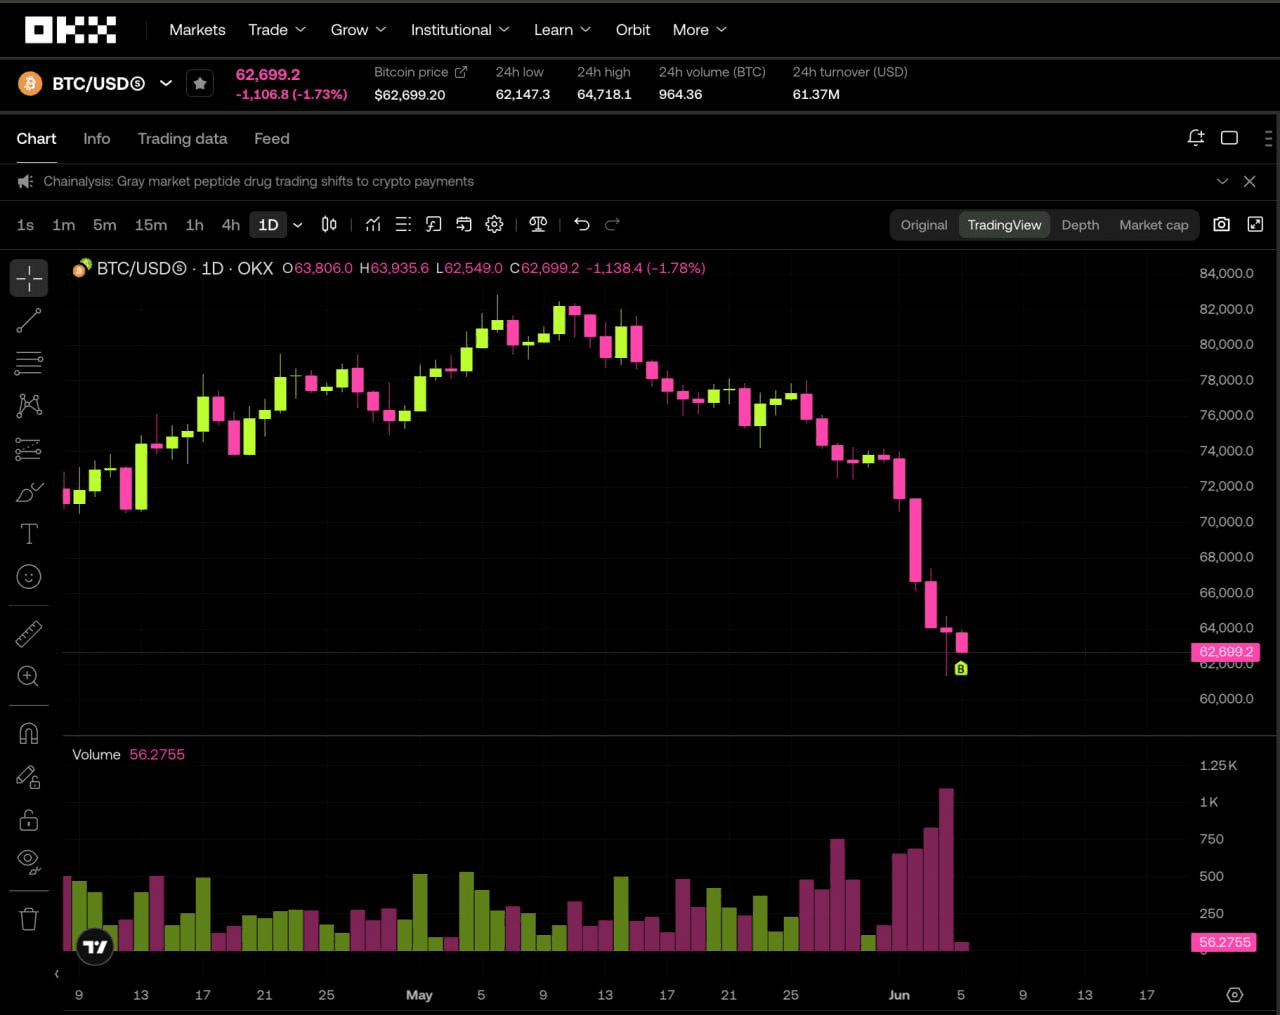Select the Original chart view
Screen dimensions: 1280x1015
tap(924, 225)
